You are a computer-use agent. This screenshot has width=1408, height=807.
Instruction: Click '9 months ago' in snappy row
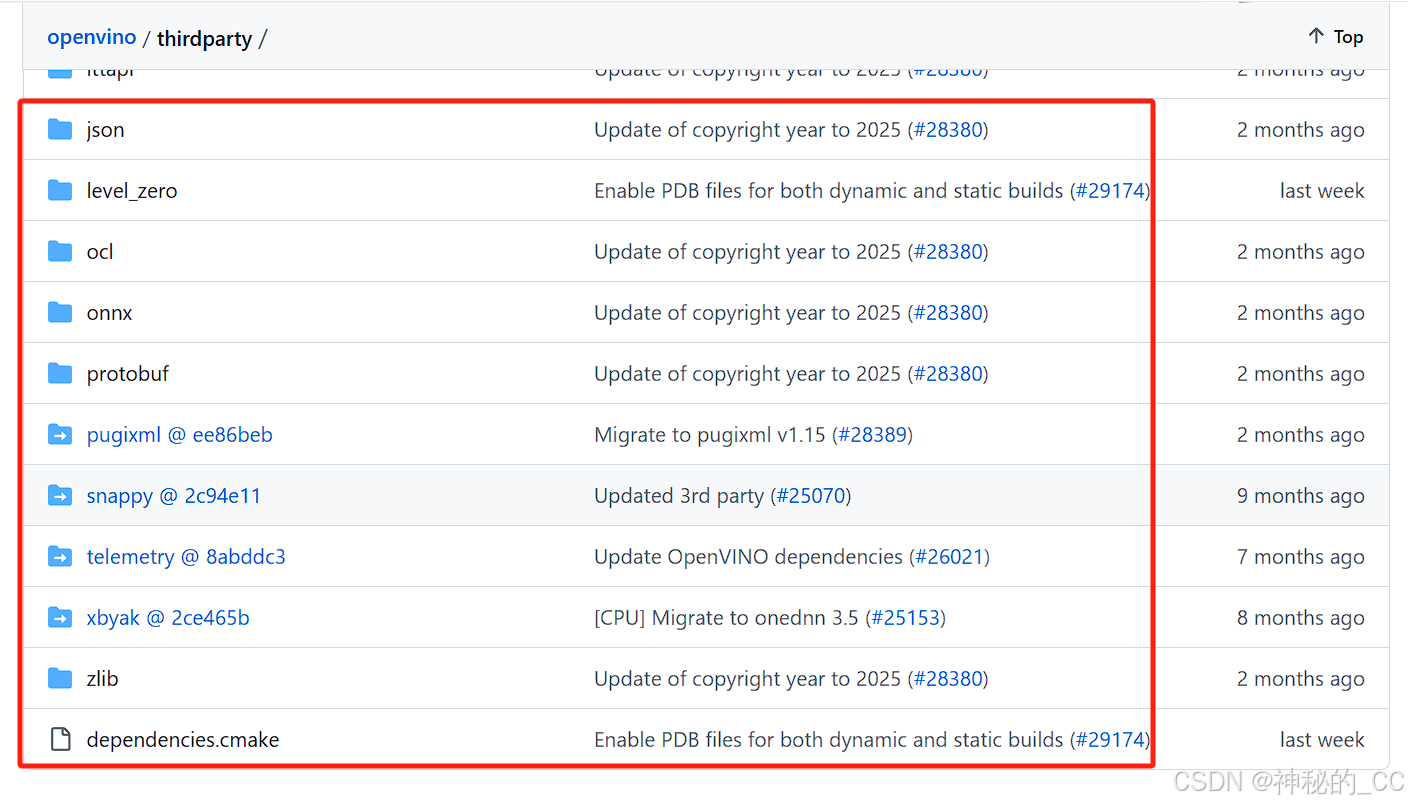1300,496
